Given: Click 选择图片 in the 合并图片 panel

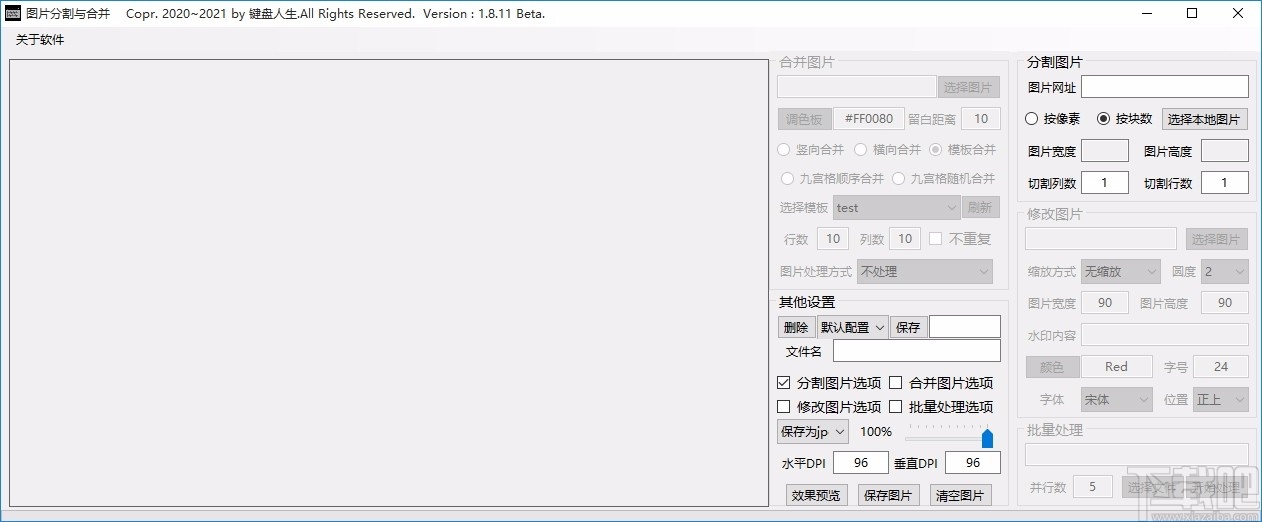Looking at the screenshot, I should pyautogui.click(x=968, y=87).
